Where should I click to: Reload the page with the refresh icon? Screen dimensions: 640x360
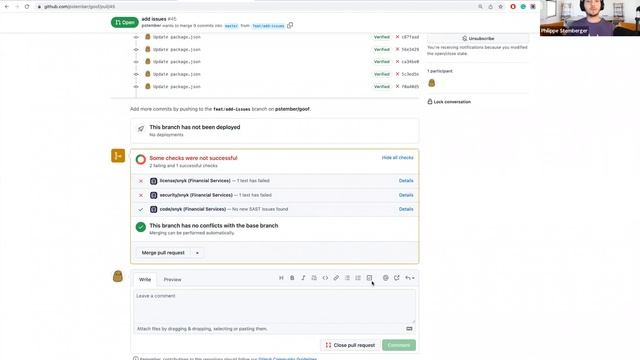pos(27,7)
